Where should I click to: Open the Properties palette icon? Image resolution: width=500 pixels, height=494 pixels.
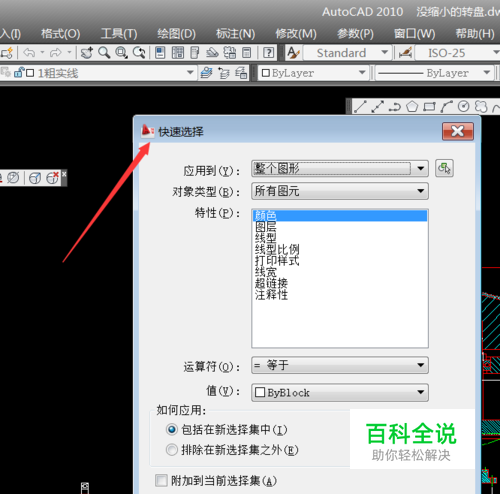click(x=160, y=53)
